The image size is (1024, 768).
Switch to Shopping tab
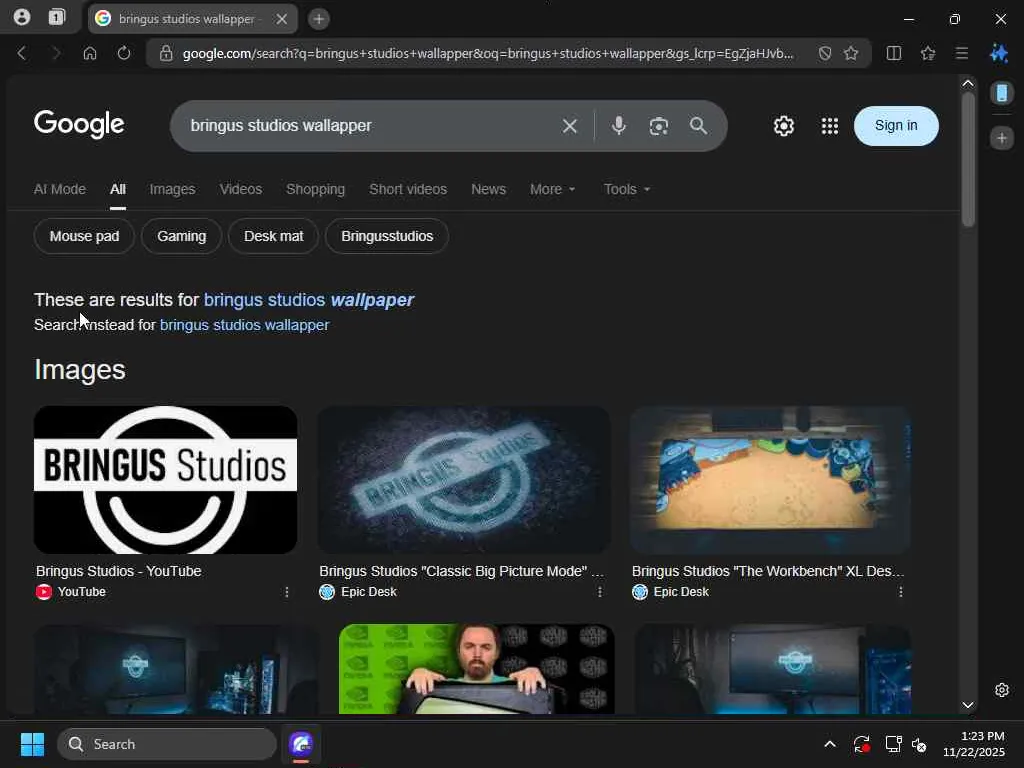(x=315, y=189)
